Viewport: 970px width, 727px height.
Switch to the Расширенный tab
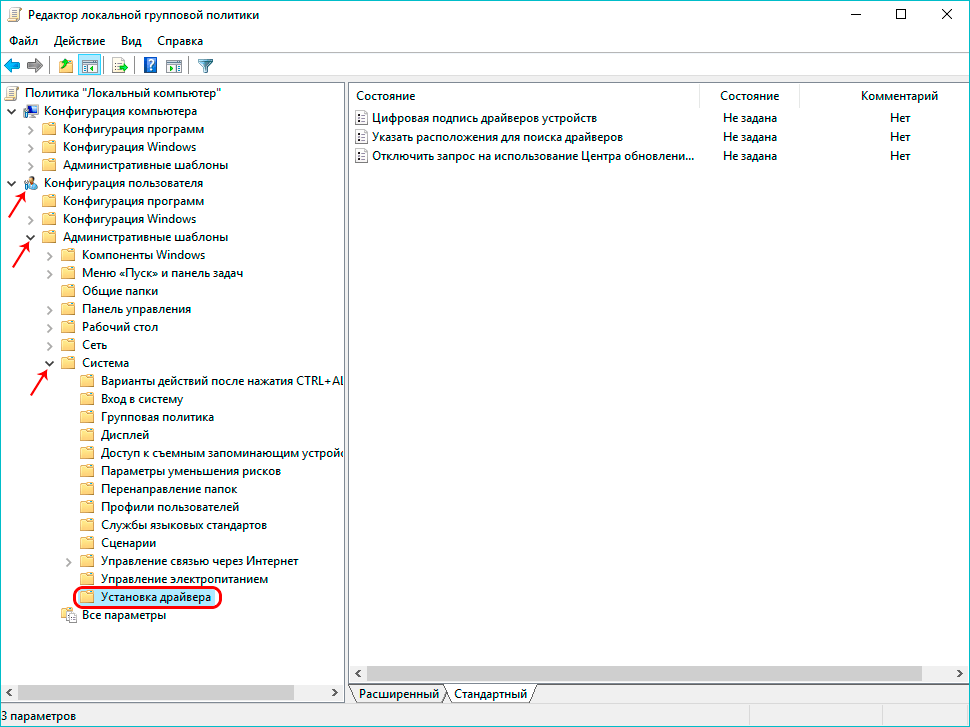pos(398,694)
